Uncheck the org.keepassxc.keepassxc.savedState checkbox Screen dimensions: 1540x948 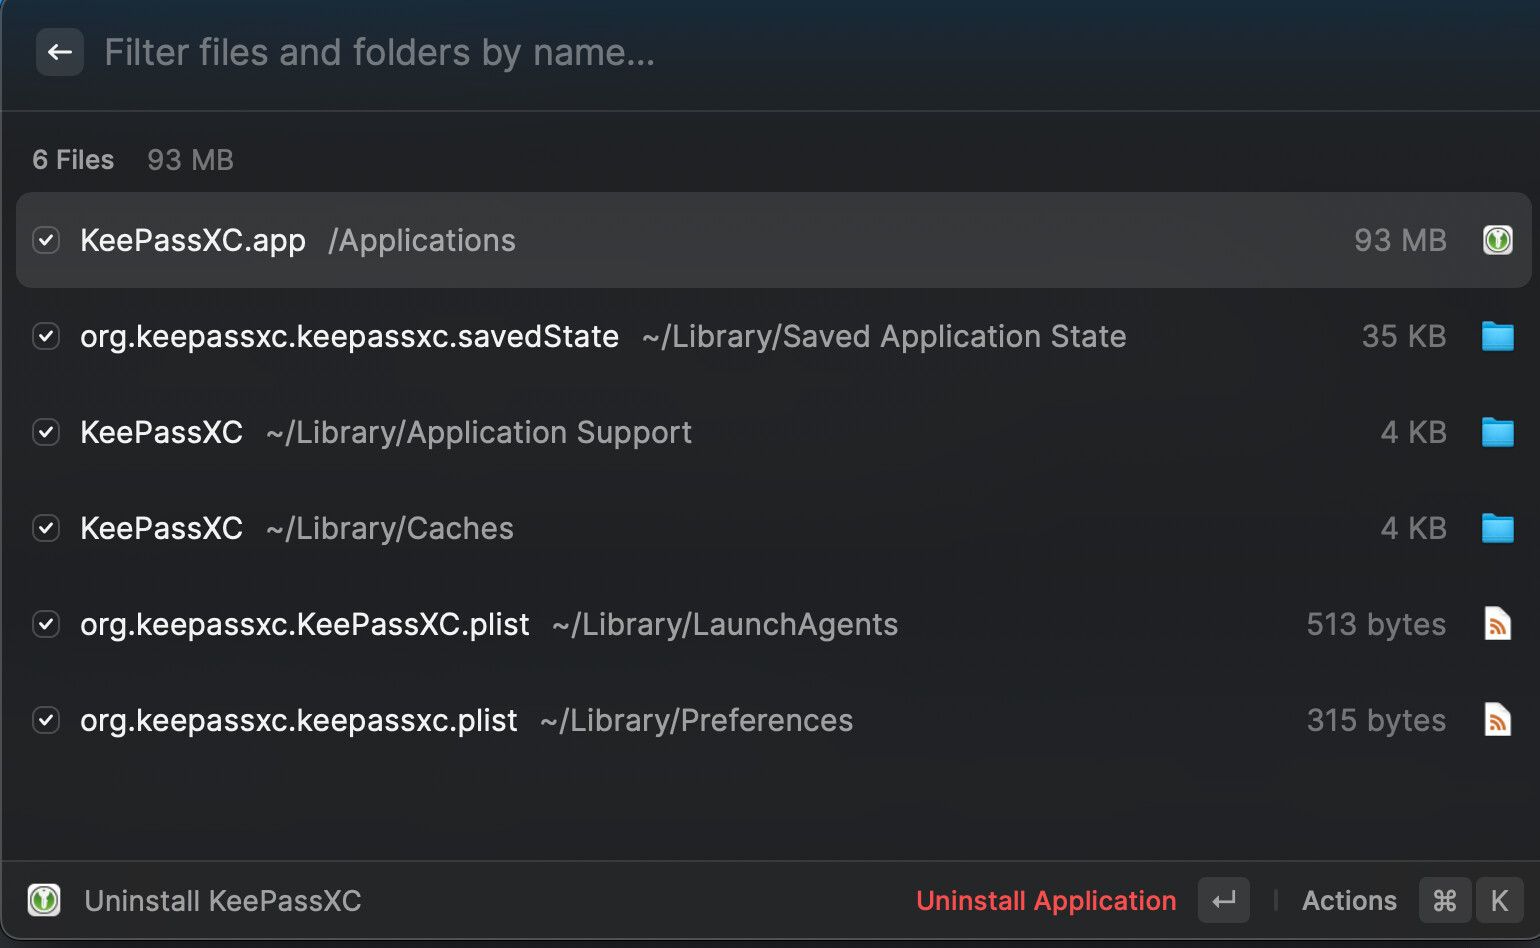point(46,336)
